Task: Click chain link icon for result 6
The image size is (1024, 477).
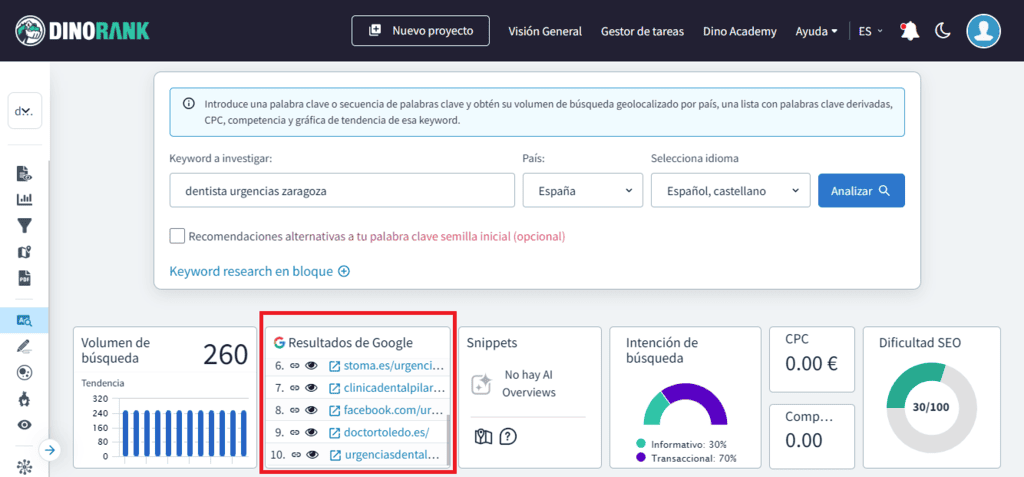Action: [295, 365]
